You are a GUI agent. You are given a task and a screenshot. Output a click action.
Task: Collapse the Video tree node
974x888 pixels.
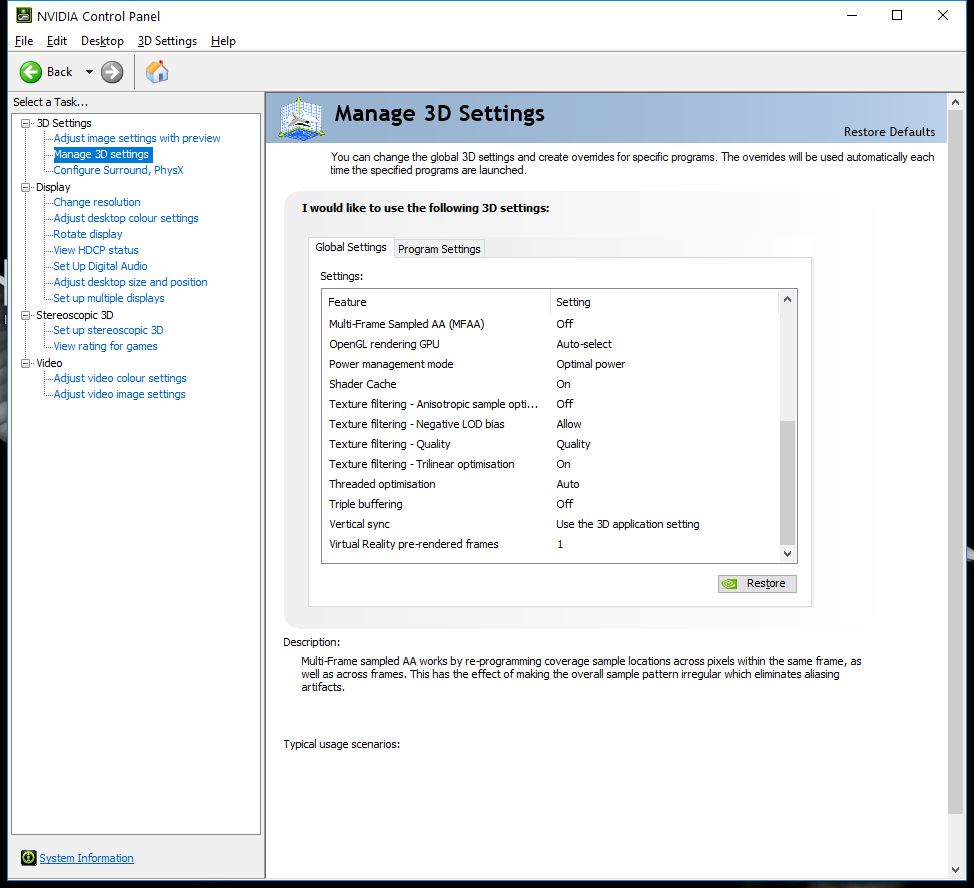click(25, 363)
